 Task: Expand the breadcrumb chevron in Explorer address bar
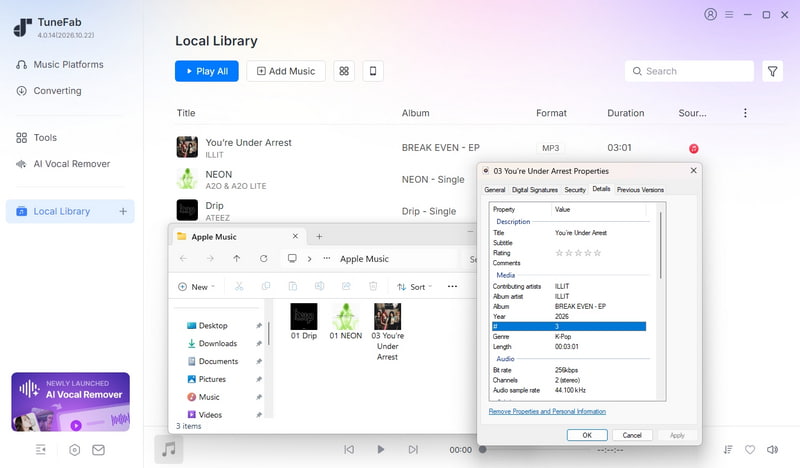tap(309, 259)
